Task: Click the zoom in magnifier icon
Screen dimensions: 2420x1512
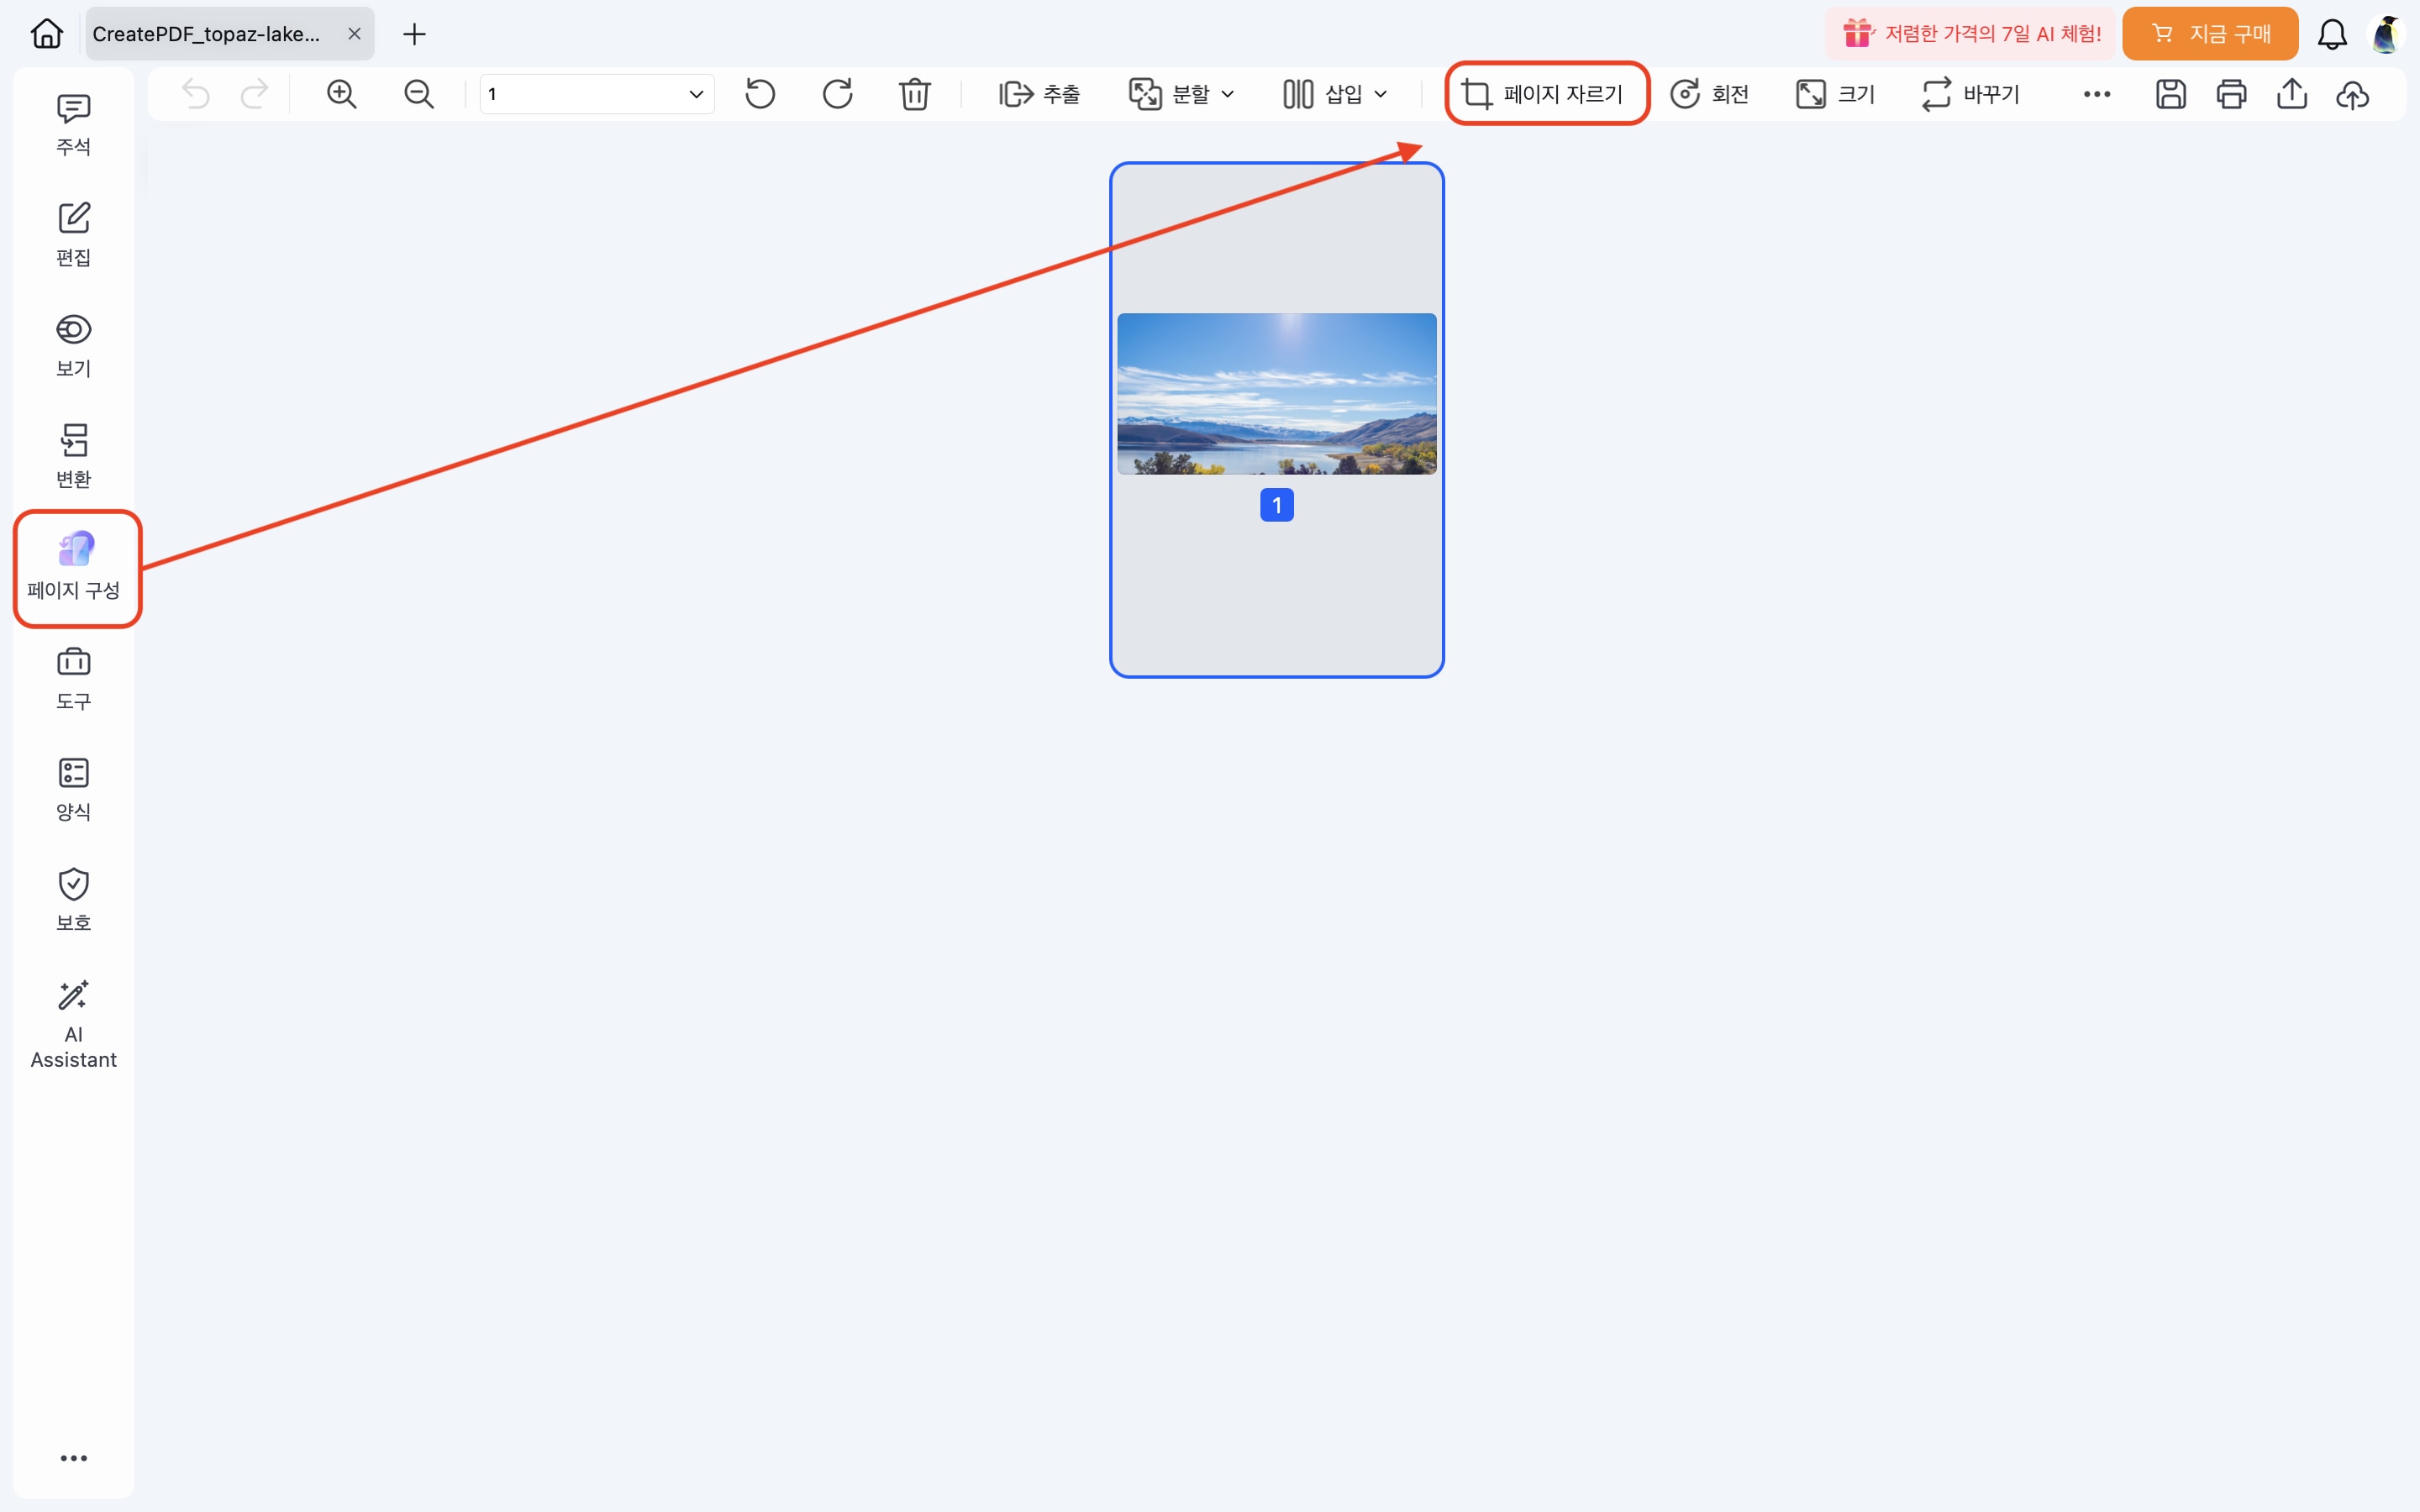Action: click(341, 94)
